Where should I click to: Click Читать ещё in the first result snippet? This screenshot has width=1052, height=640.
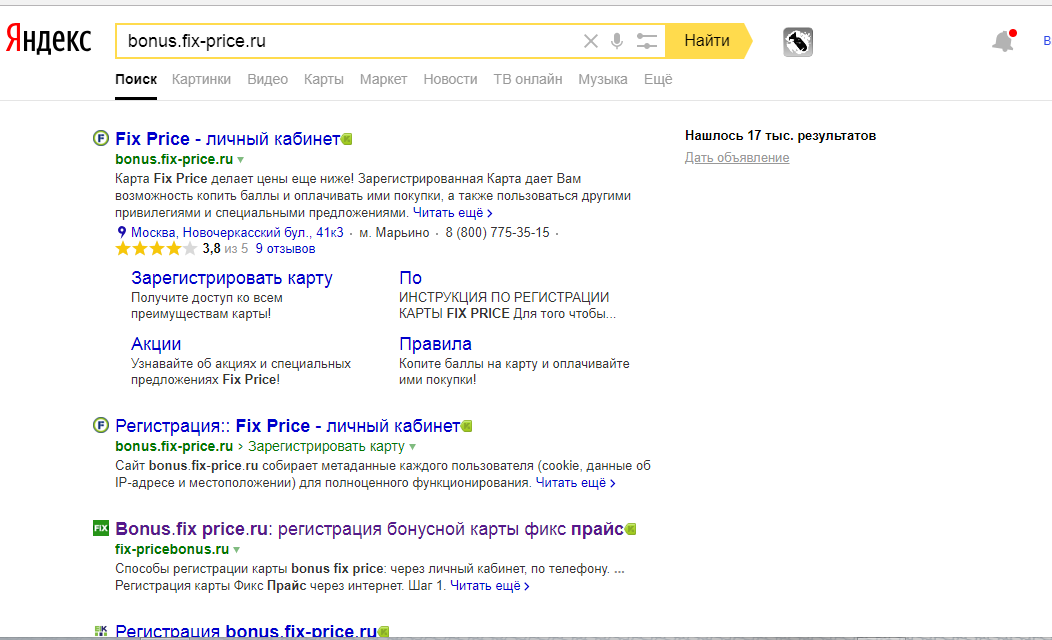[453, 213]
